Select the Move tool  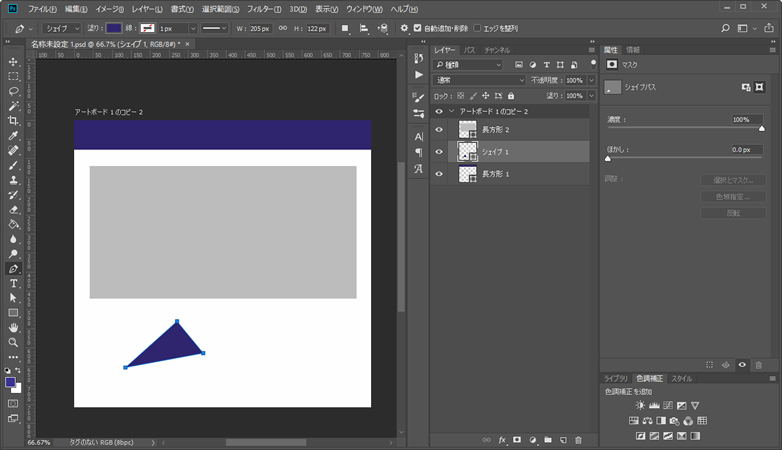point(13,62)
